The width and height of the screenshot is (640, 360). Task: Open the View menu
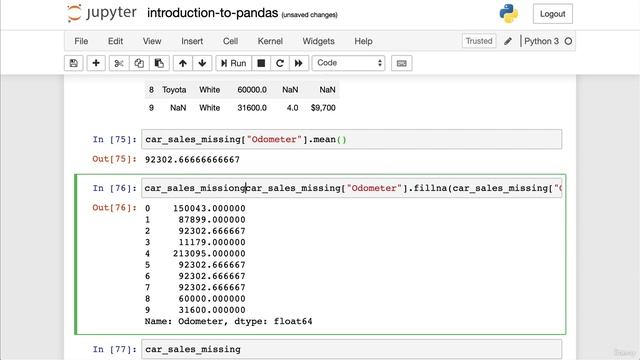[152, 41]
